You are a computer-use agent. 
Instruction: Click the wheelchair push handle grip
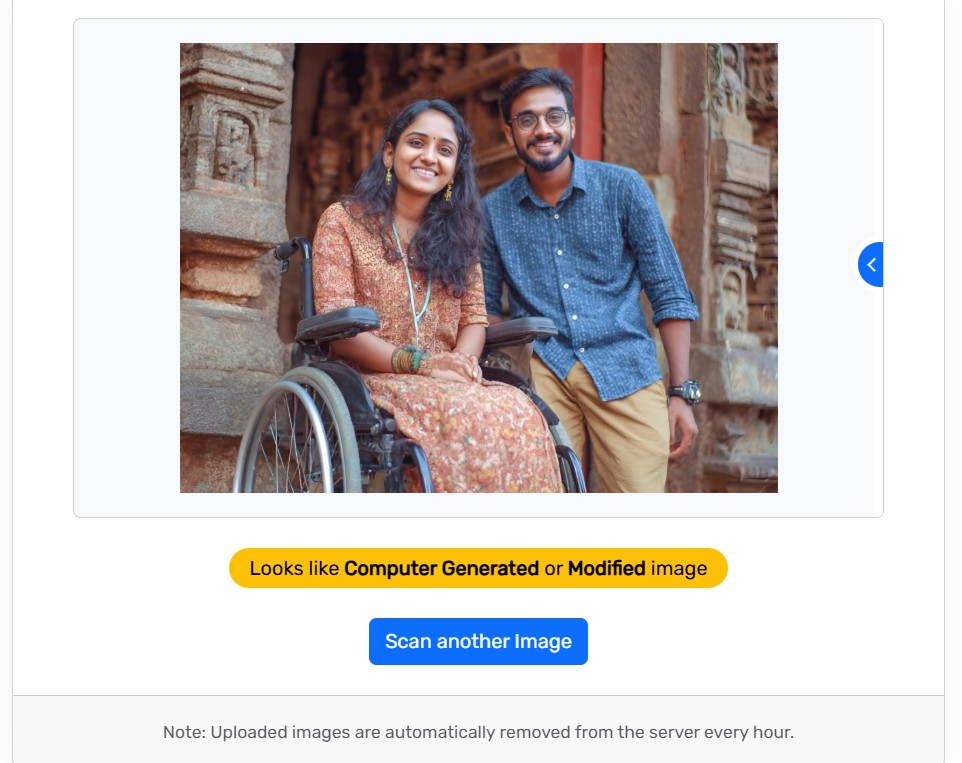pos(285,250)
